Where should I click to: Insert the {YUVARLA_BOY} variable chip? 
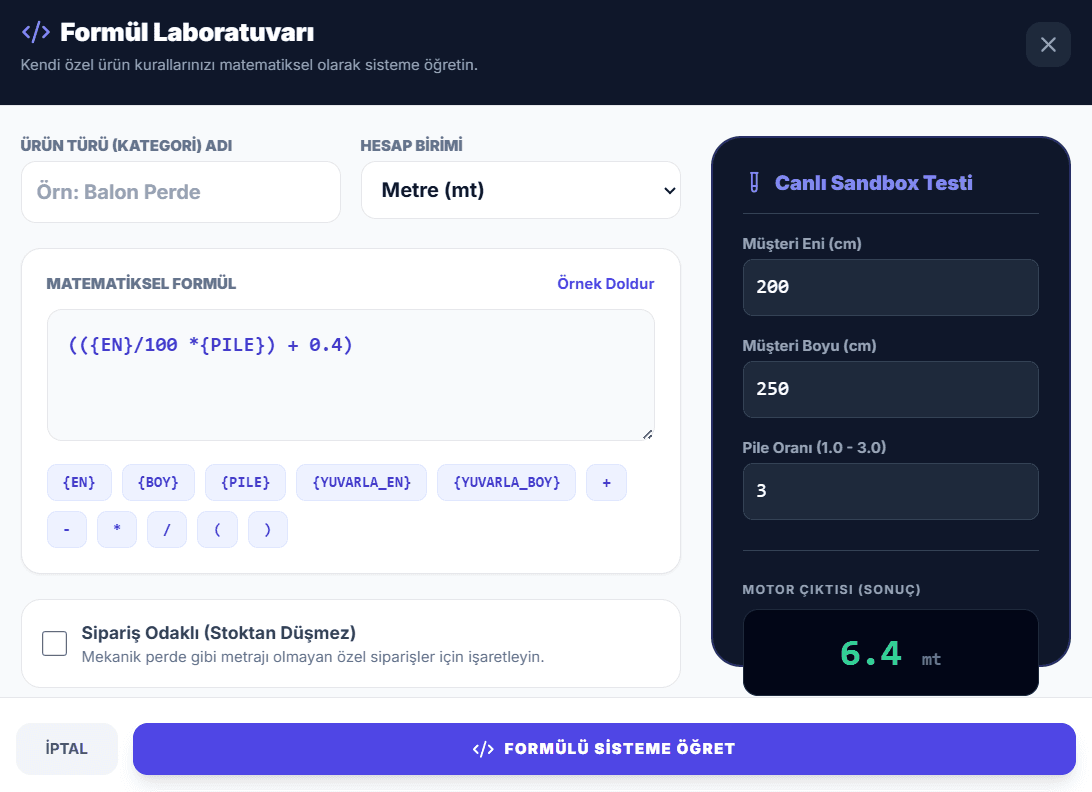tap(506, 482)
